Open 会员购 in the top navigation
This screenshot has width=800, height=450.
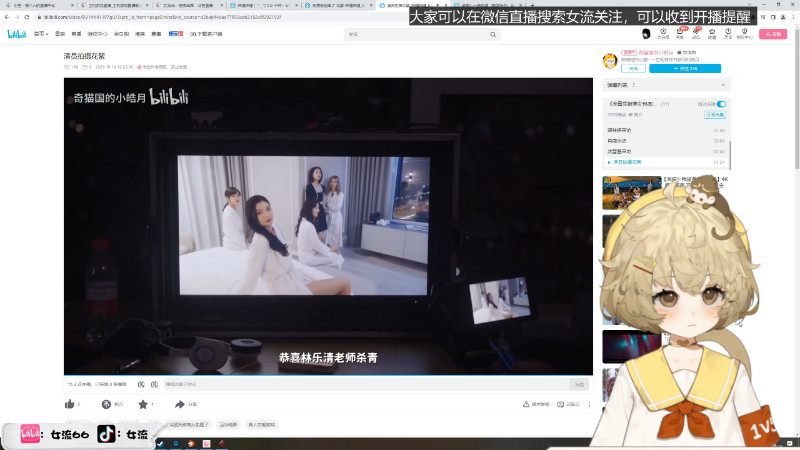coord(121,34)
